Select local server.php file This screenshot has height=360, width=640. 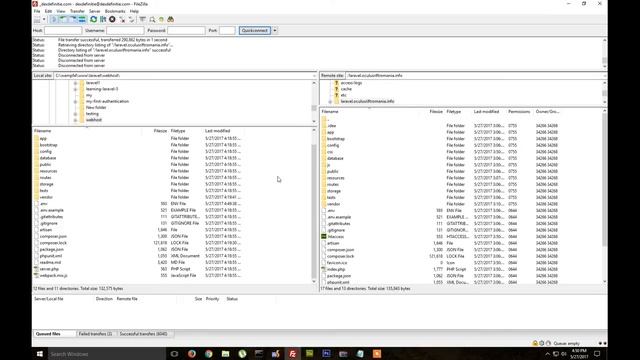[x=49, y=269]
